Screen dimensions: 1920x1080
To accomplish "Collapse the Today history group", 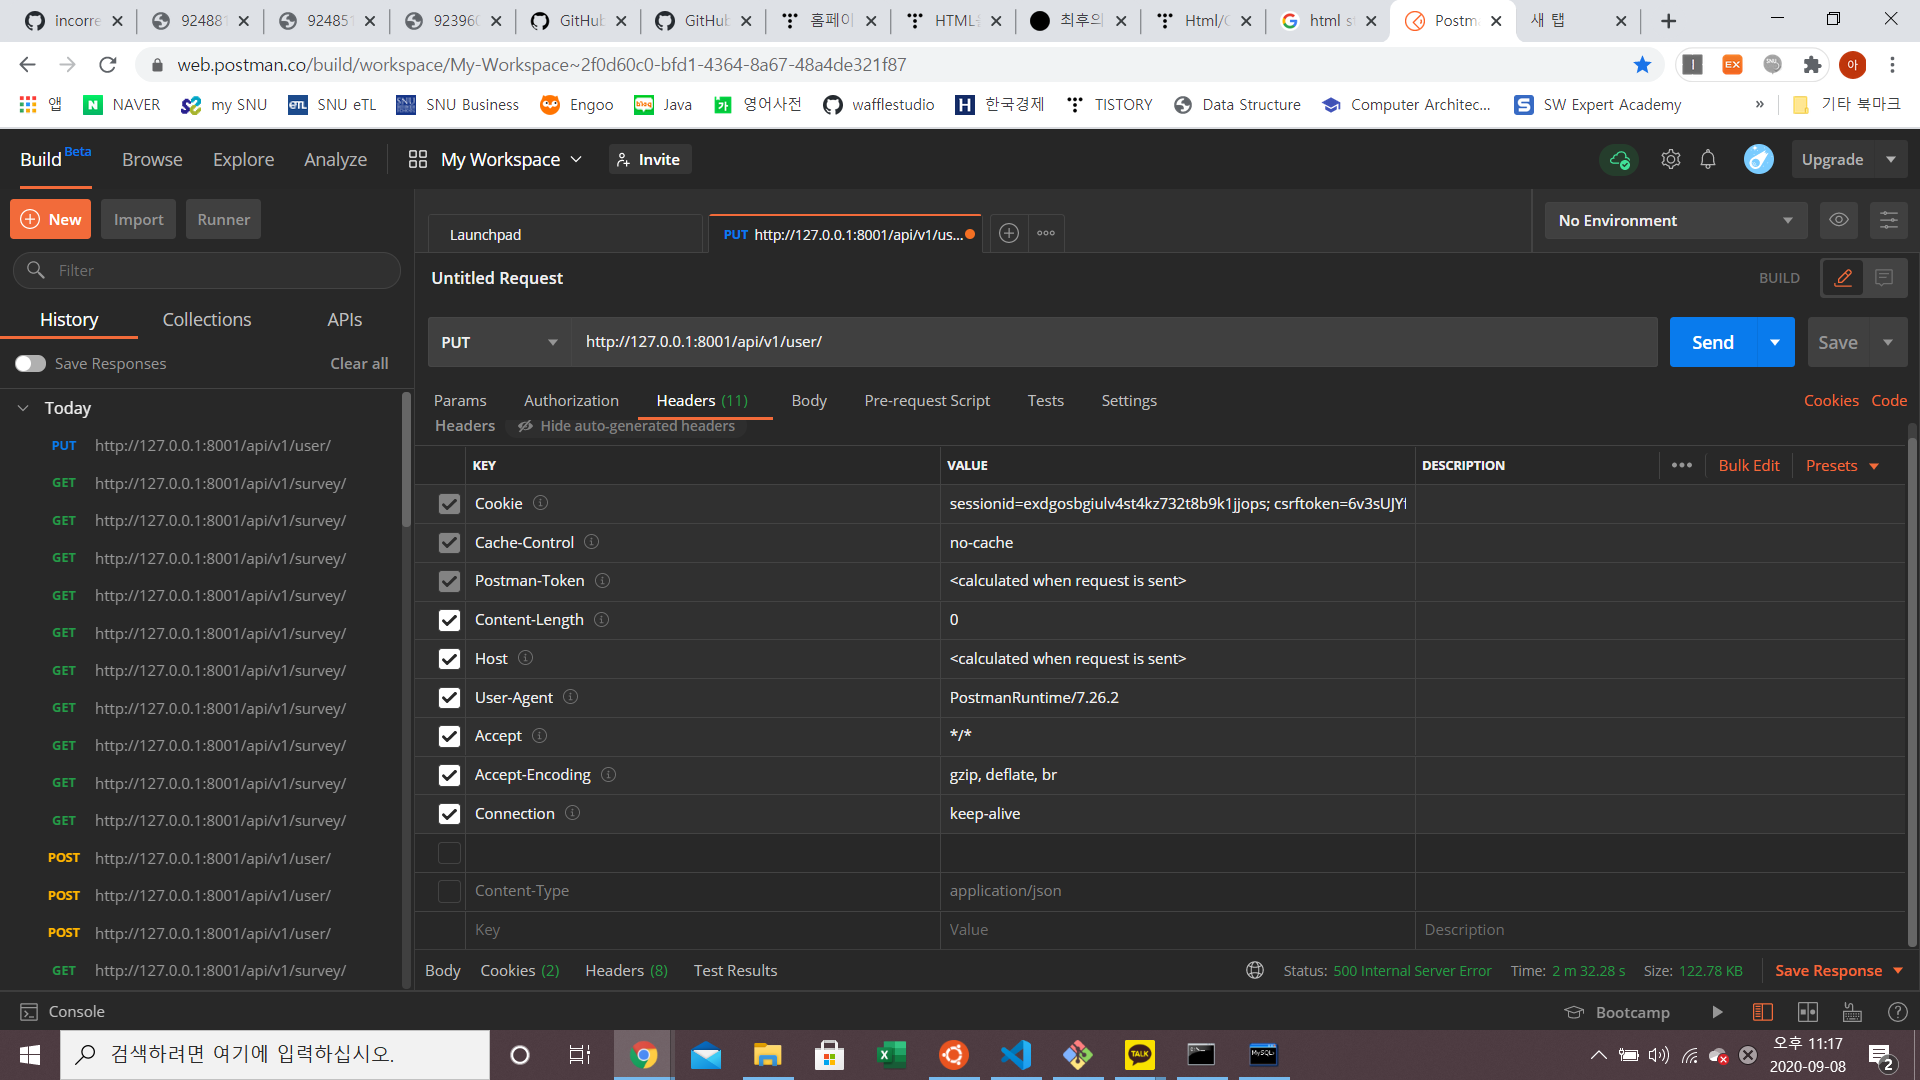I will pos(23,408).
